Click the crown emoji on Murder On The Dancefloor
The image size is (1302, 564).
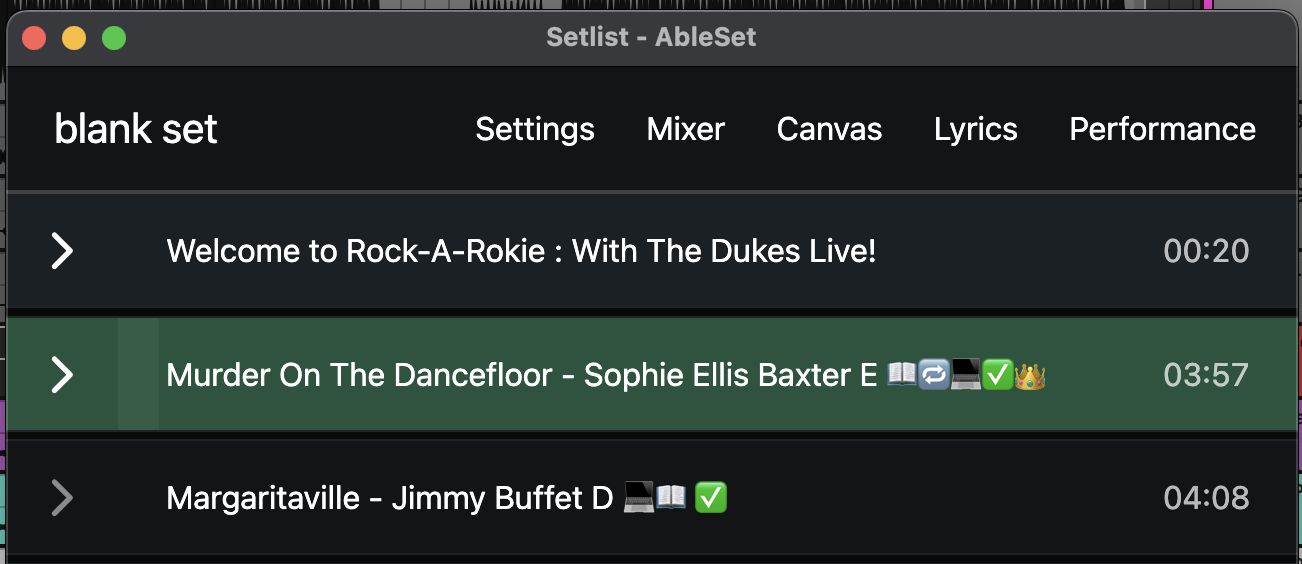(1030, 376)
